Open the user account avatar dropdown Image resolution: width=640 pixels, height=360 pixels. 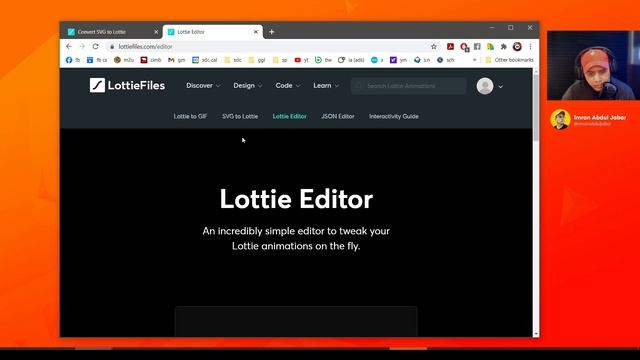point(490,86)
